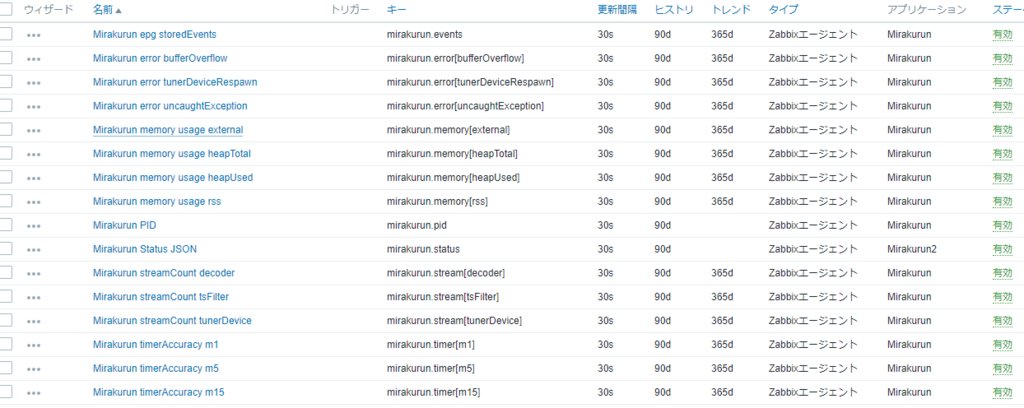
Task: Toggle 有効 status for epg storedEvents
Action: pos(1002,35)
